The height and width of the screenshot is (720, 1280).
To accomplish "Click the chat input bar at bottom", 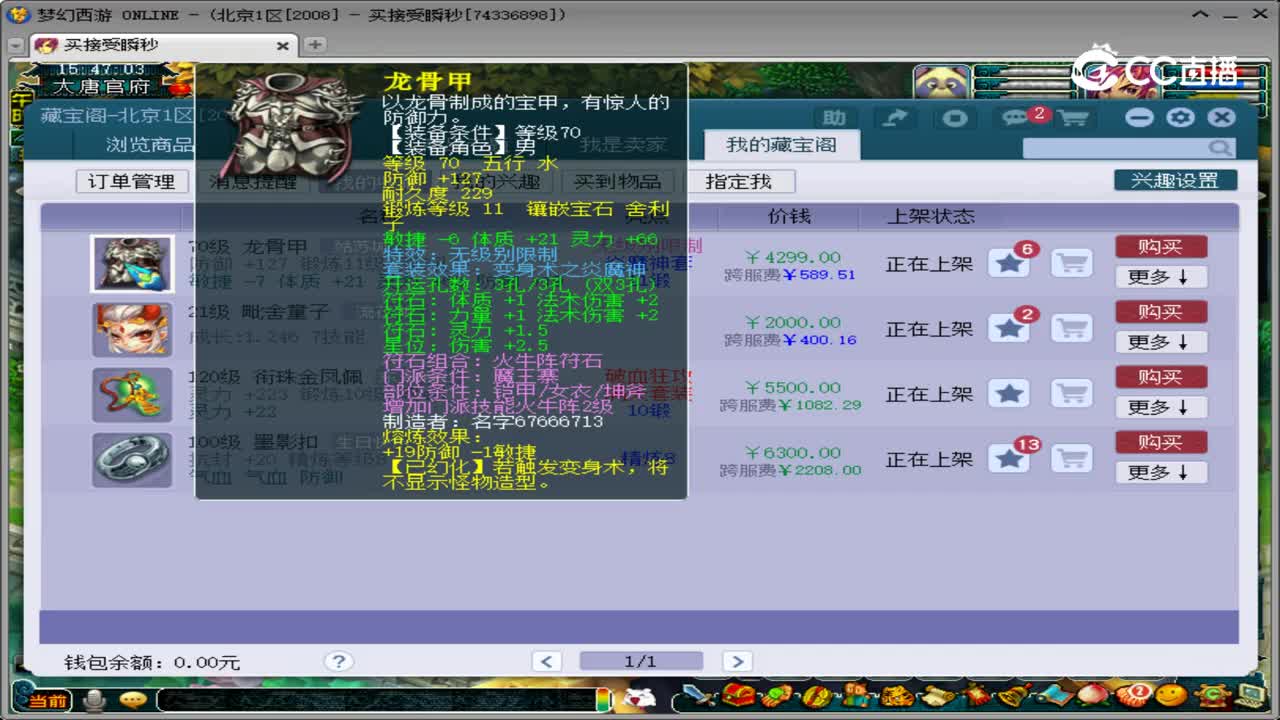I will pyautogui.click(x=376, y=699).
